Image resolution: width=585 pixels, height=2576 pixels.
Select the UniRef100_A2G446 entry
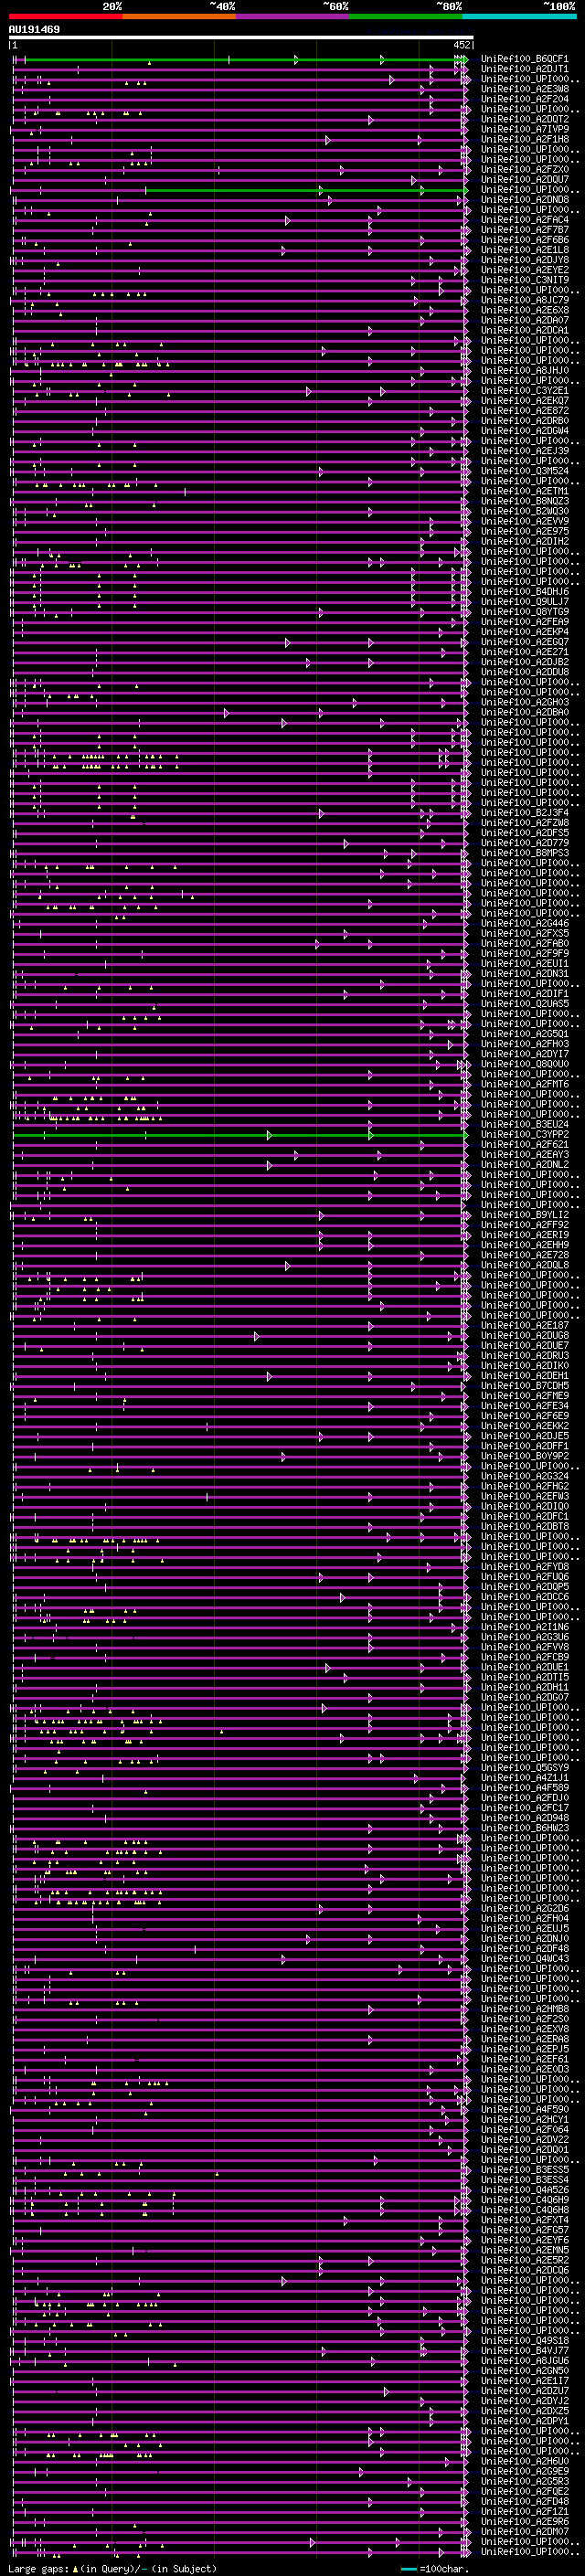tap(524, 923)
